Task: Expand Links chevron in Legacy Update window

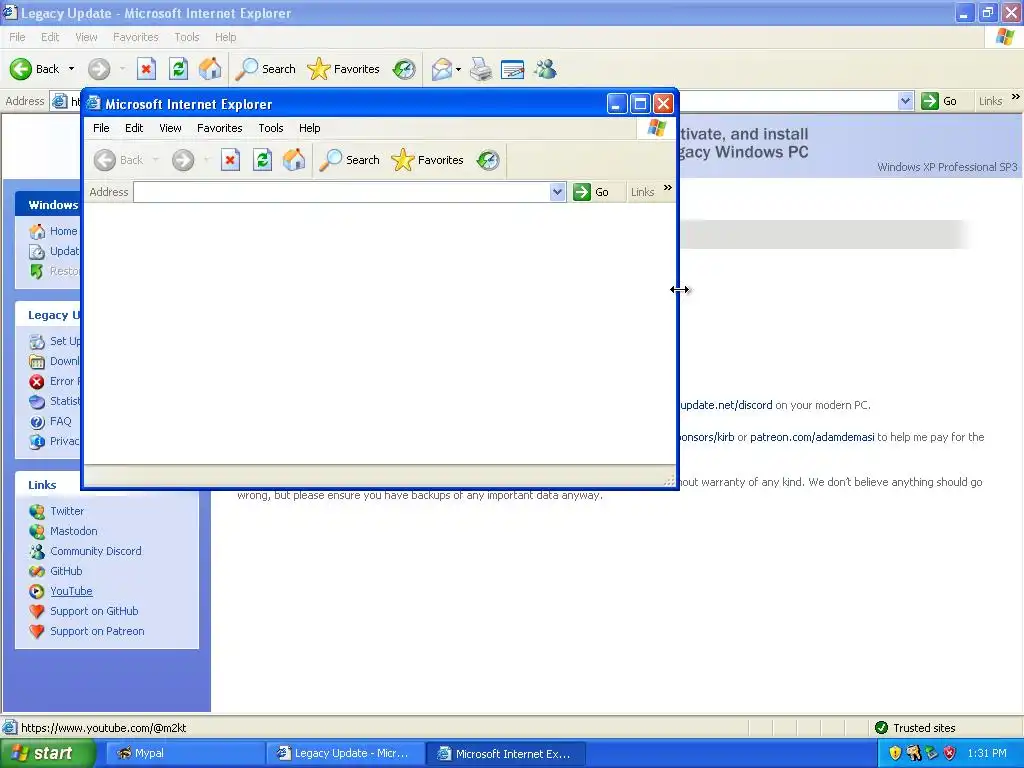Action: pos(1016,97)
